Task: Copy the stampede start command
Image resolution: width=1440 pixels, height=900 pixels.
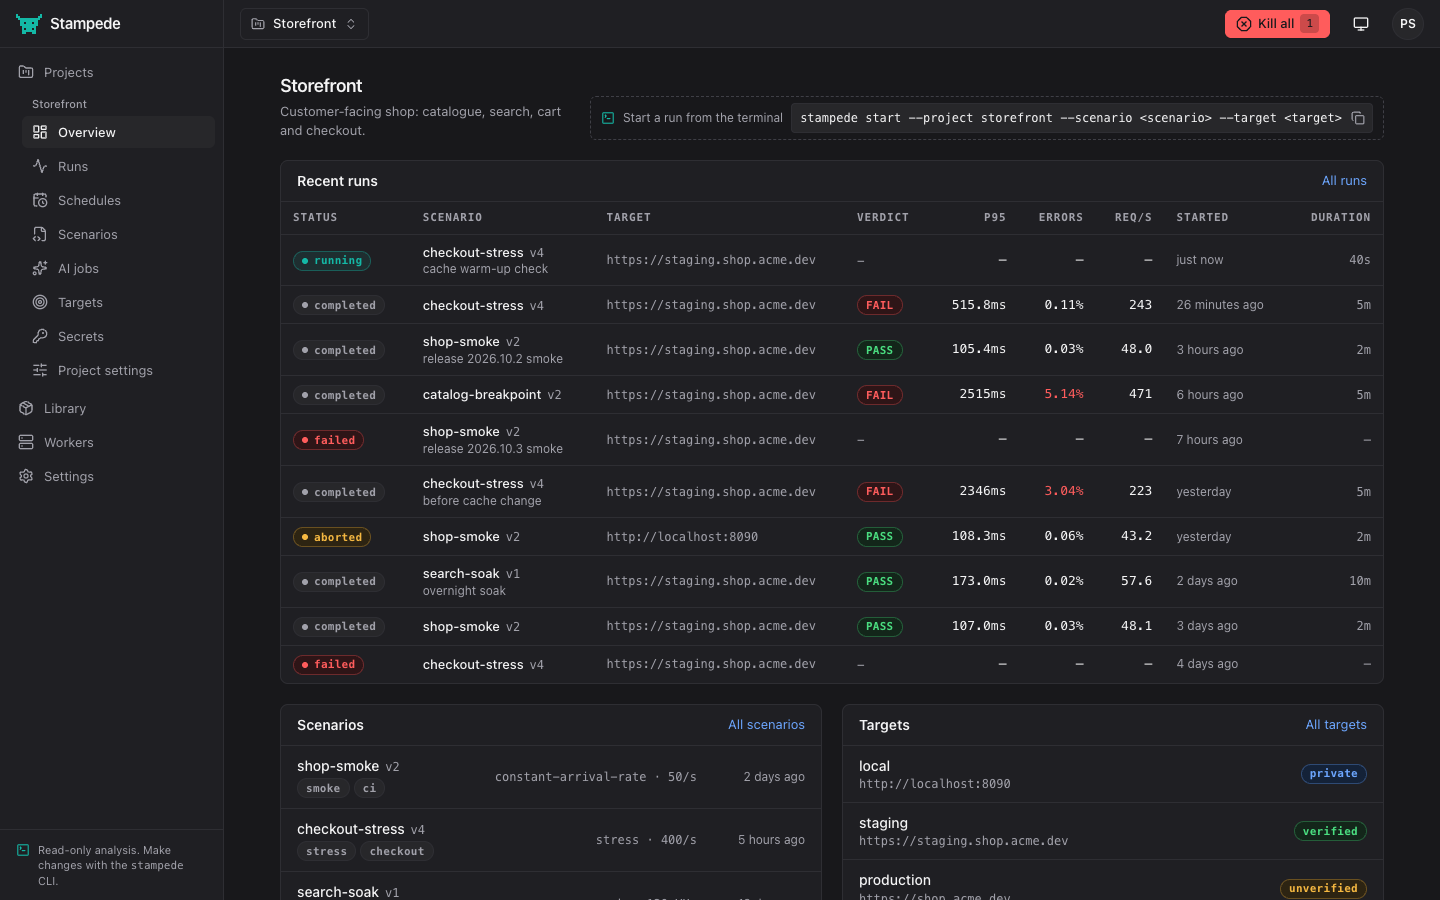Action: coord(1358,118)
